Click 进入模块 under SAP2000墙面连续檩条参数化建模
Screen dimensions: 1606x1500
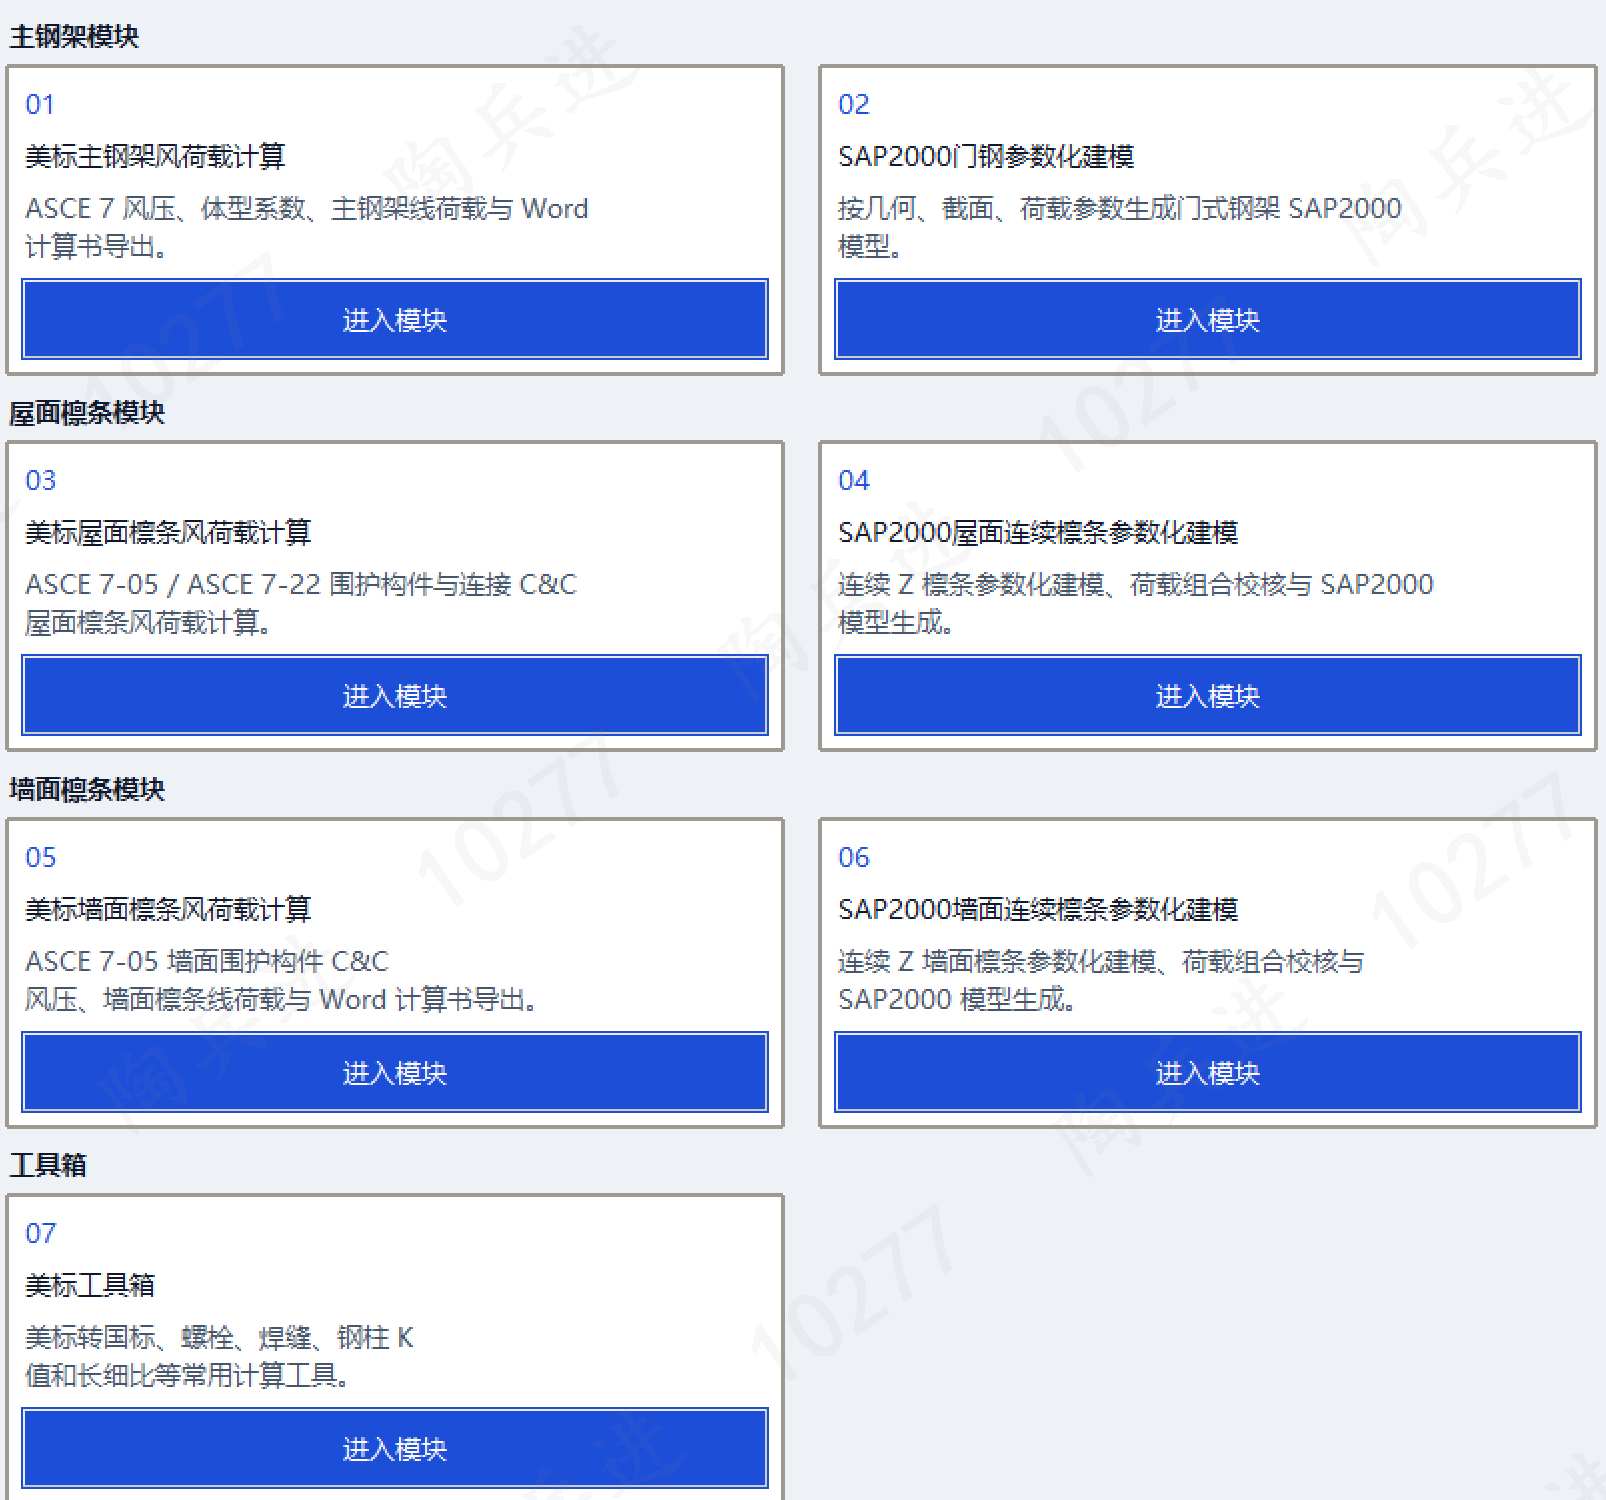tap(1208, 1072)
